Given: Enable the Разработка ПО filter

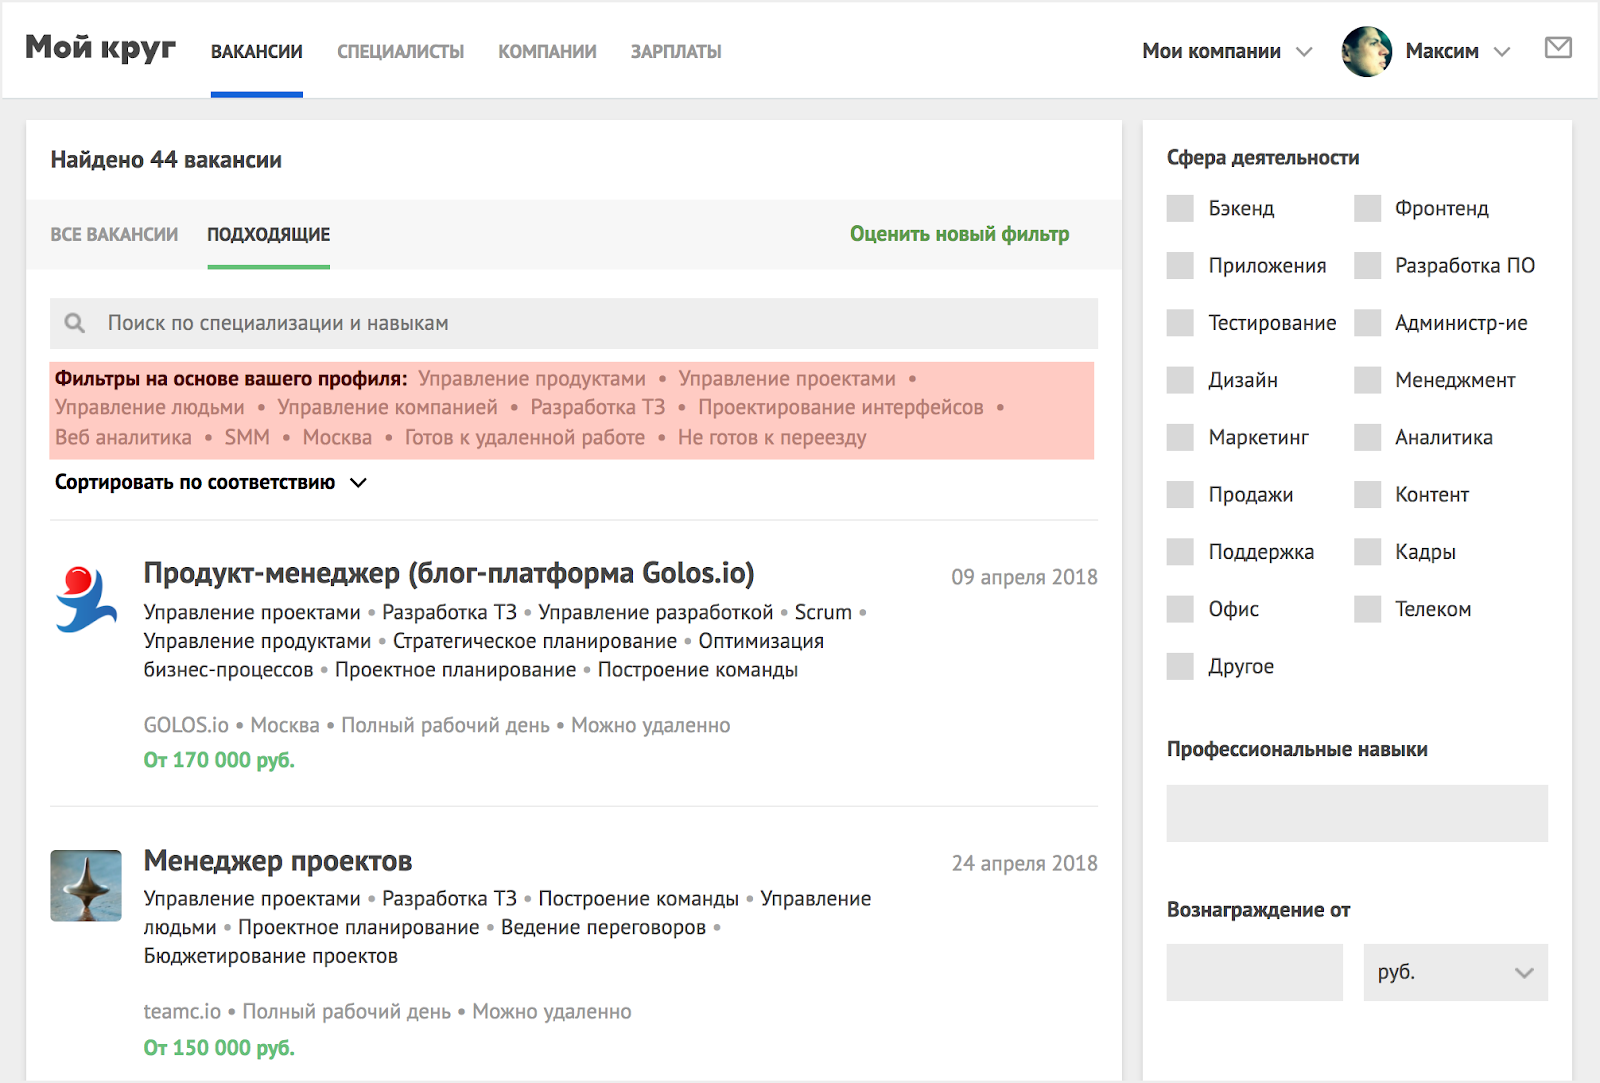Looking at the screenshot, I should (x=1367, y=265).
